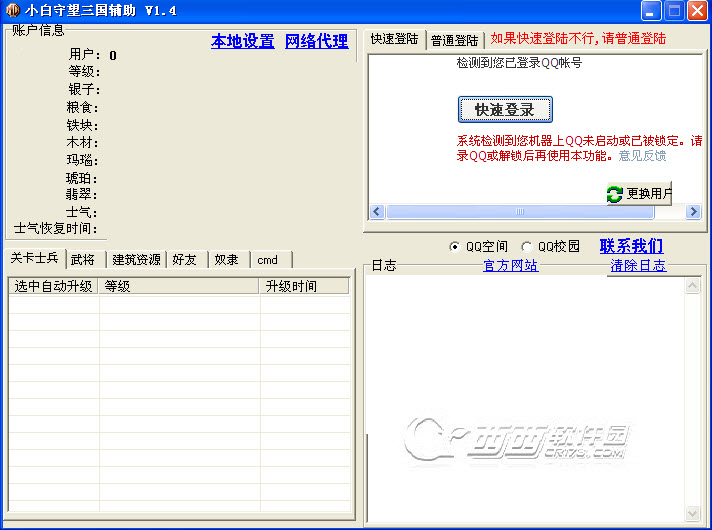
Task: Click log scrollbar up arrow
Action: pos(692,286)
